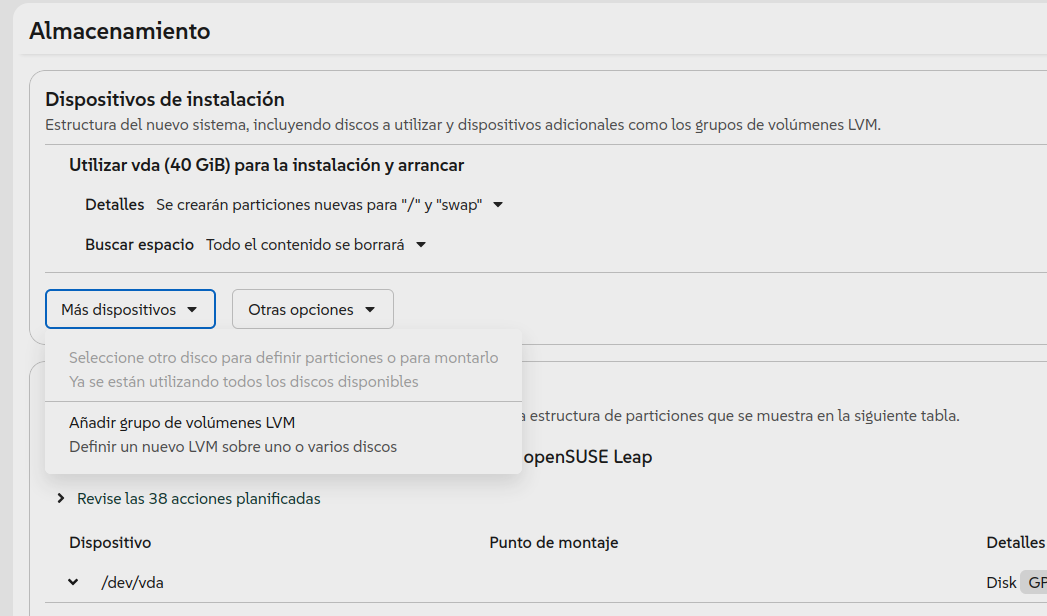Click the "Punto de montaje" column header

click(553, 542)
